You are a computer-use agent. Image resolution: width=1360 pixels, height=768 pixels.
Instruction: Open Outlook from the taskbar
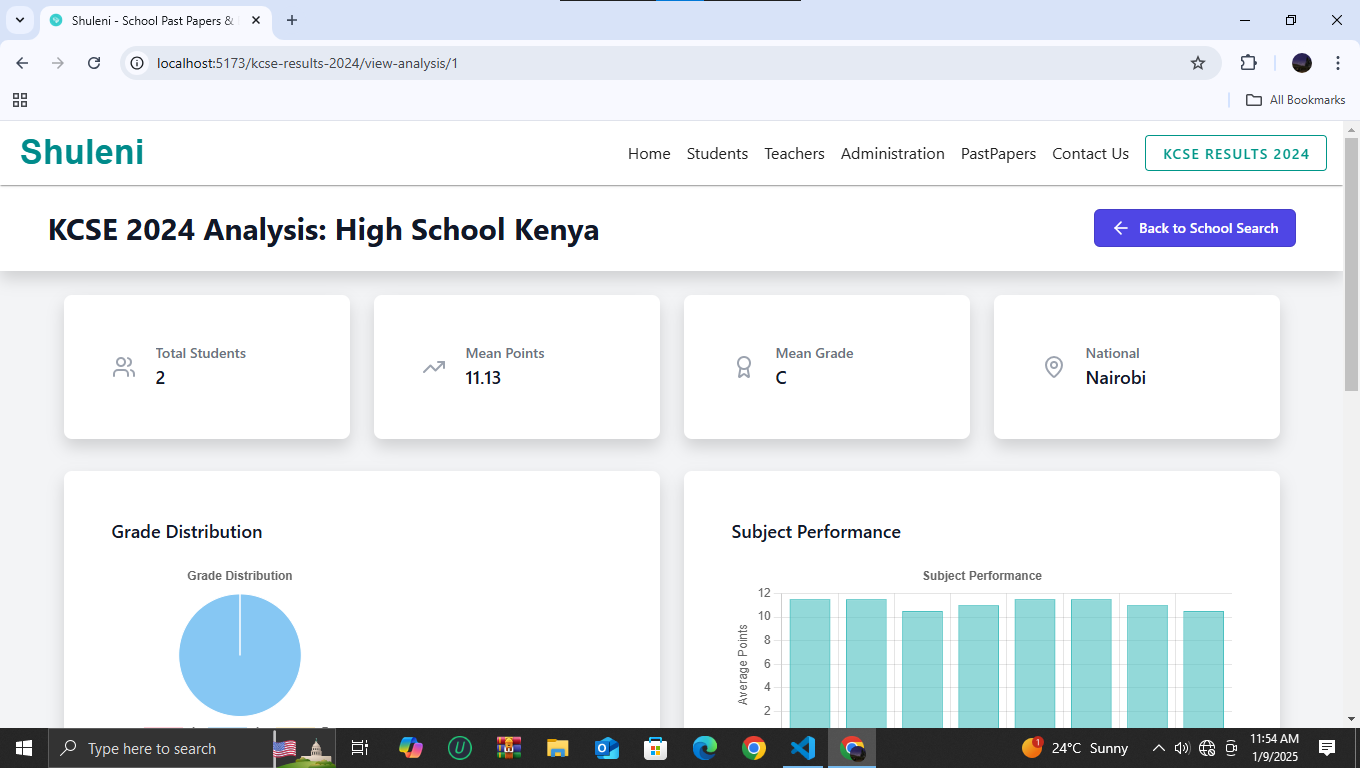click(x=607, y=748)
